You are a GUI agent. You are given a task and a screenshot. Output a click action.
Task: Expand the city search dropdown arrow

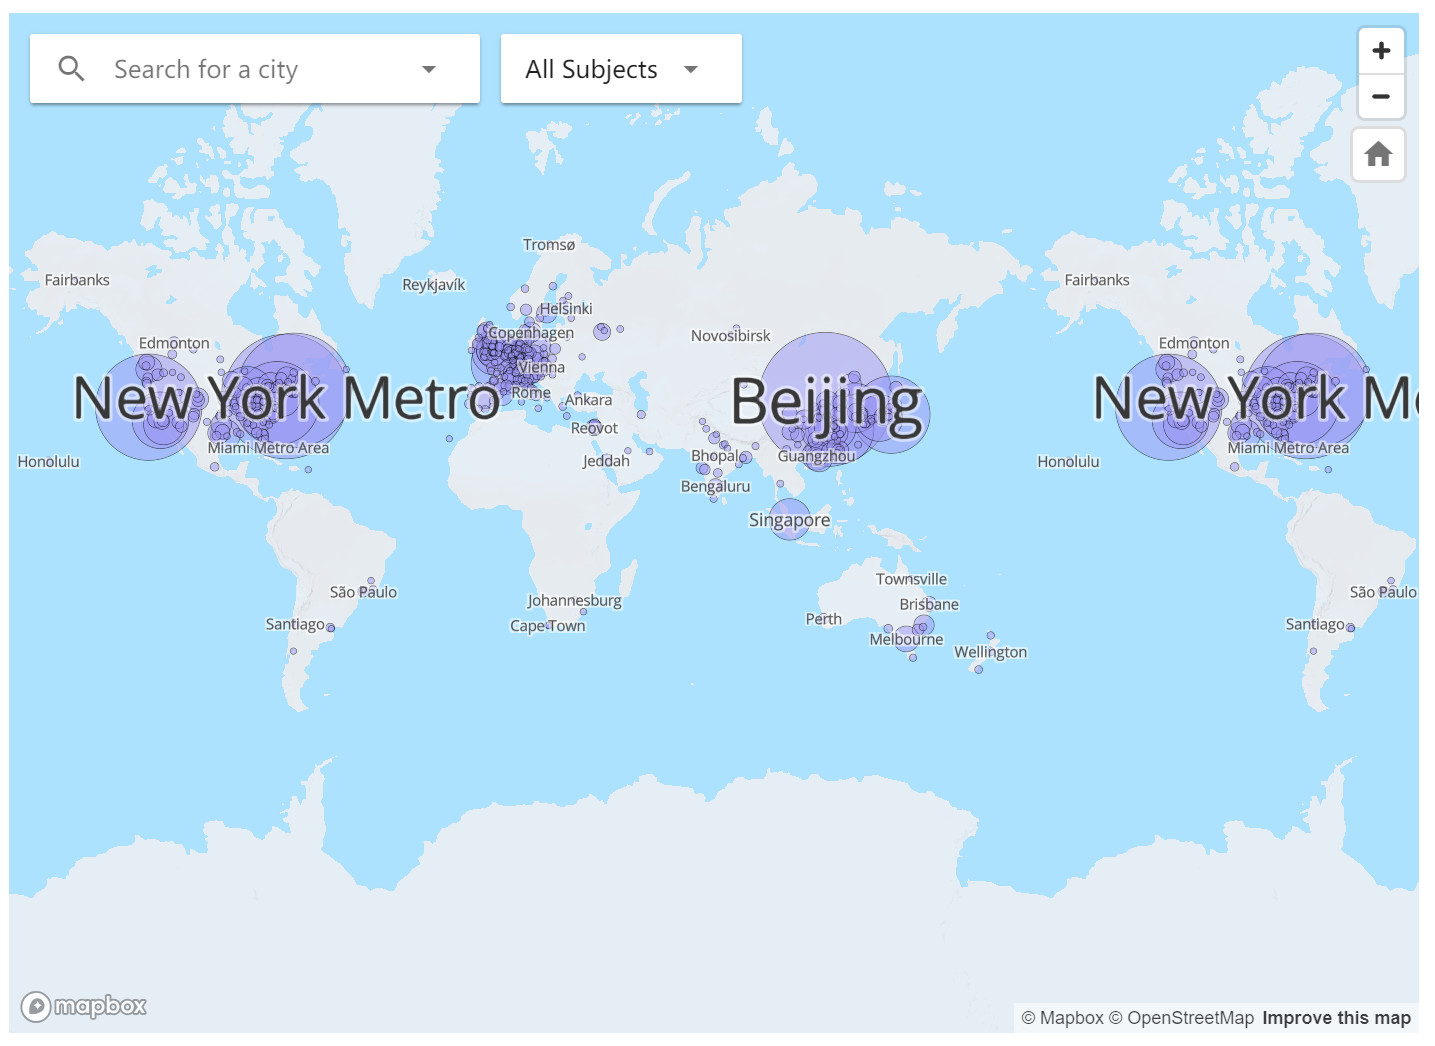[x=429, y=69]
